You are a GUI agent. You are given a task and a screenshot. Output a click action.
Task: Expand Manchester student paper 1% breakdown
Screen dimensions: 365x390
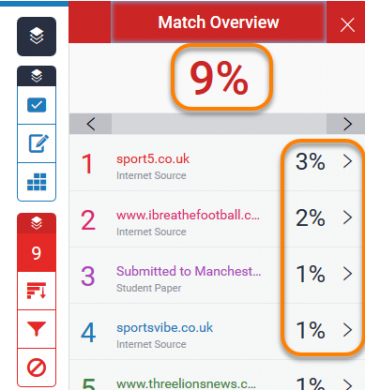pos(347,274)
